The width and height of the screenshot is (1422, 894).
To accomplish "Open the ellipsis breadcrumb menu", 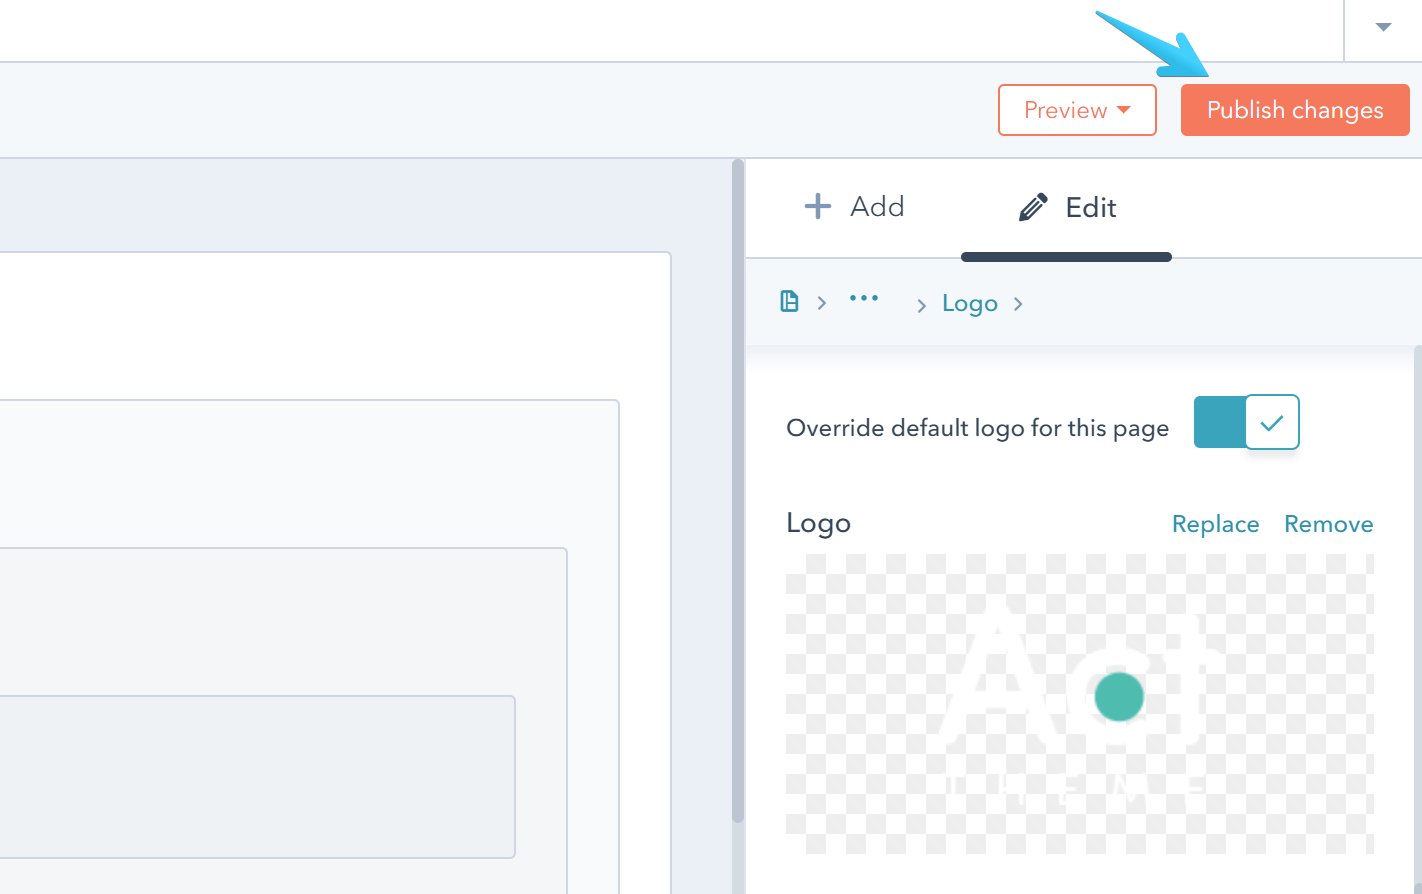I will (863, 299).
